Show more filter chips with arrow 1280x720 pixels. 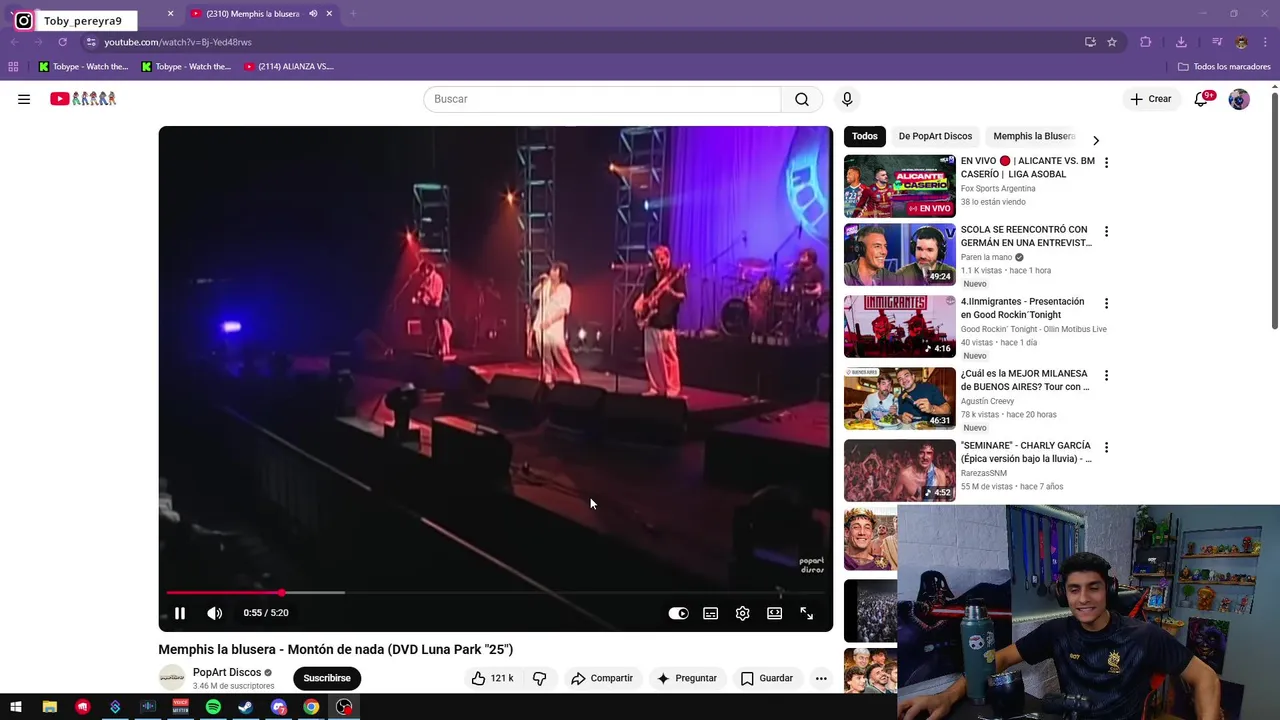pyautogui.click(x=1096, y=140)
